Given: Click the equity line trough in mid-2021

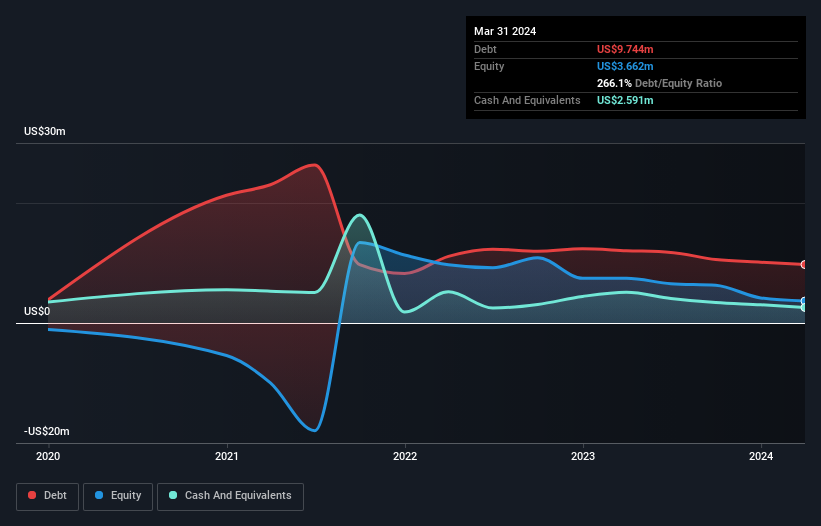Looking at the screenshot, I should [314, 431].
